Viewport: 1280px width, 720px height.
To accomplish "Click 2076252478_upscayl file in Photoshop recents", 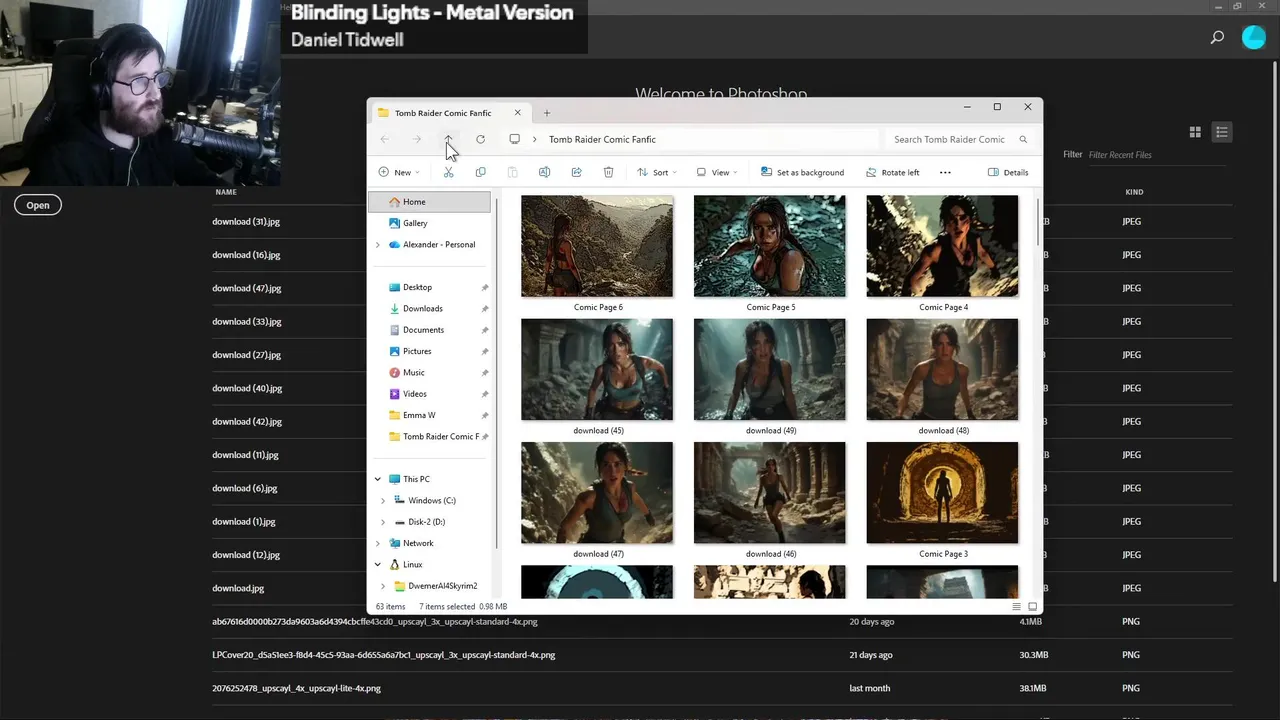I will pyautogui.click(x=296, y=688).
